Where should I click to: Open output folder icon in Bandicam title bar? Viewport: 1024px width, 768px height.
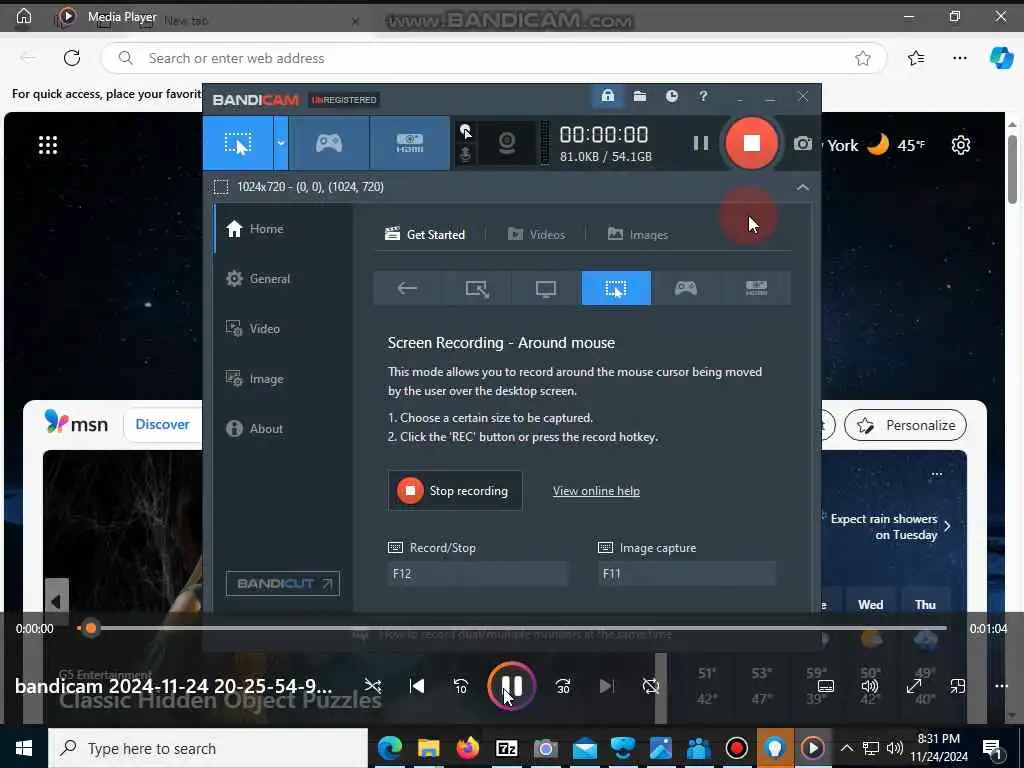639,97
